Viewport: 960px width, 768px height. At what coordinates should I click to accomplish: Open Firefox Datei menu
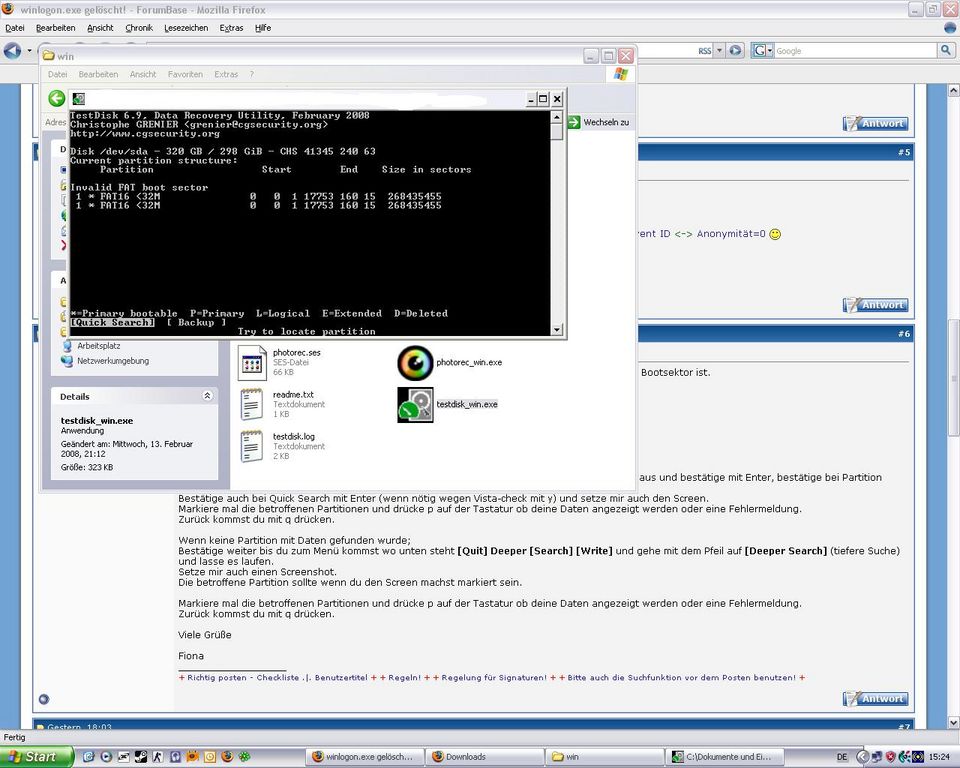(15, 28)
